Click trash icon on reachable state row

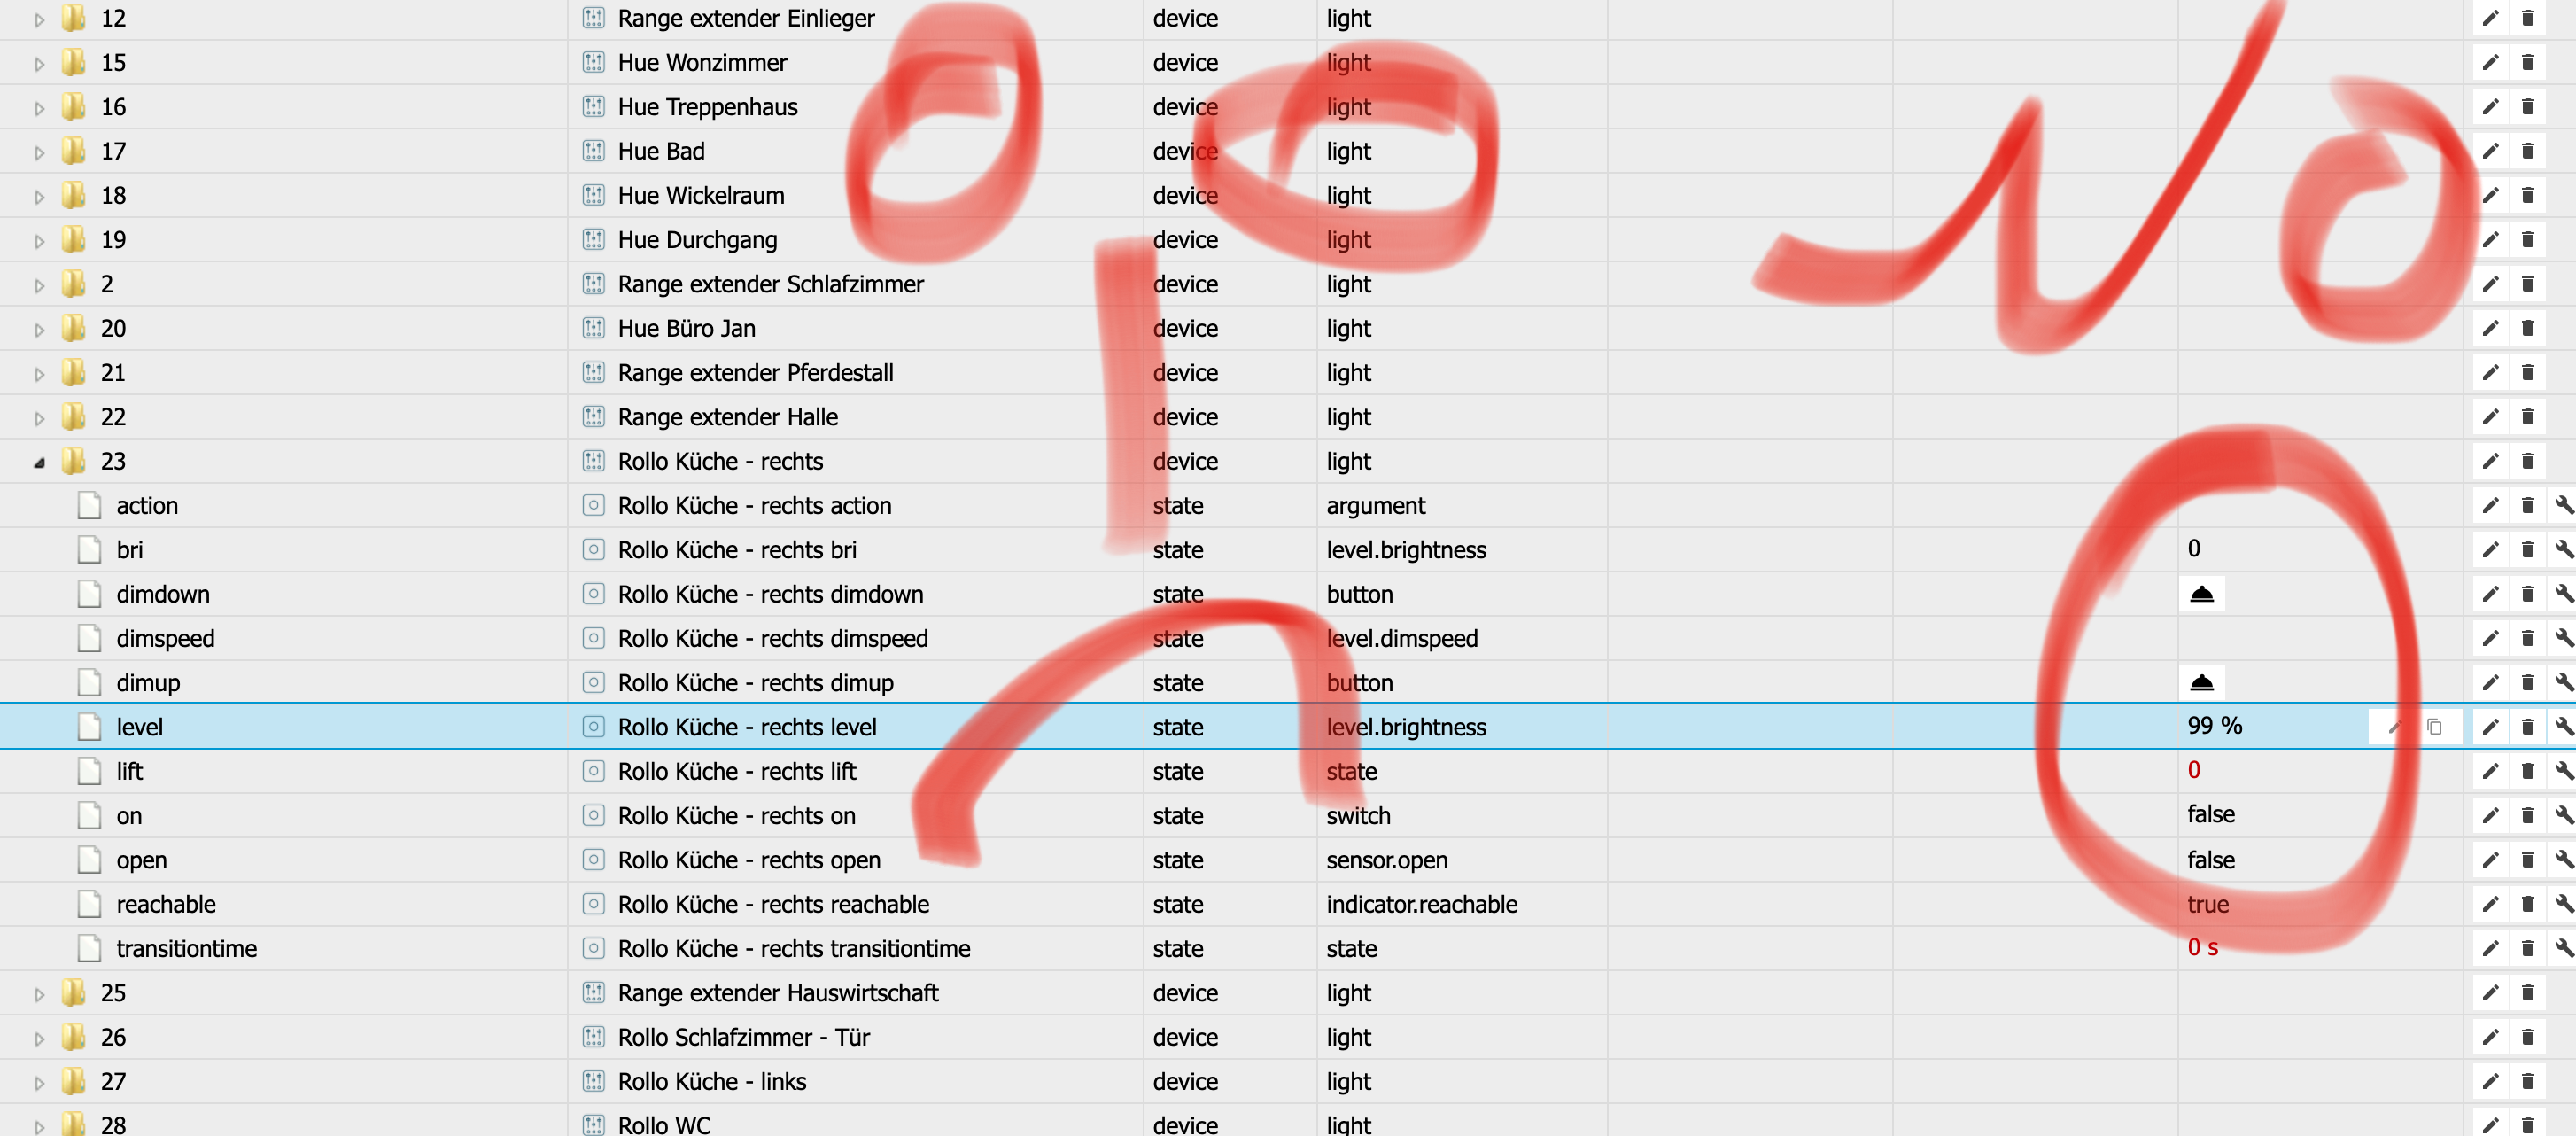(2527, 904)
